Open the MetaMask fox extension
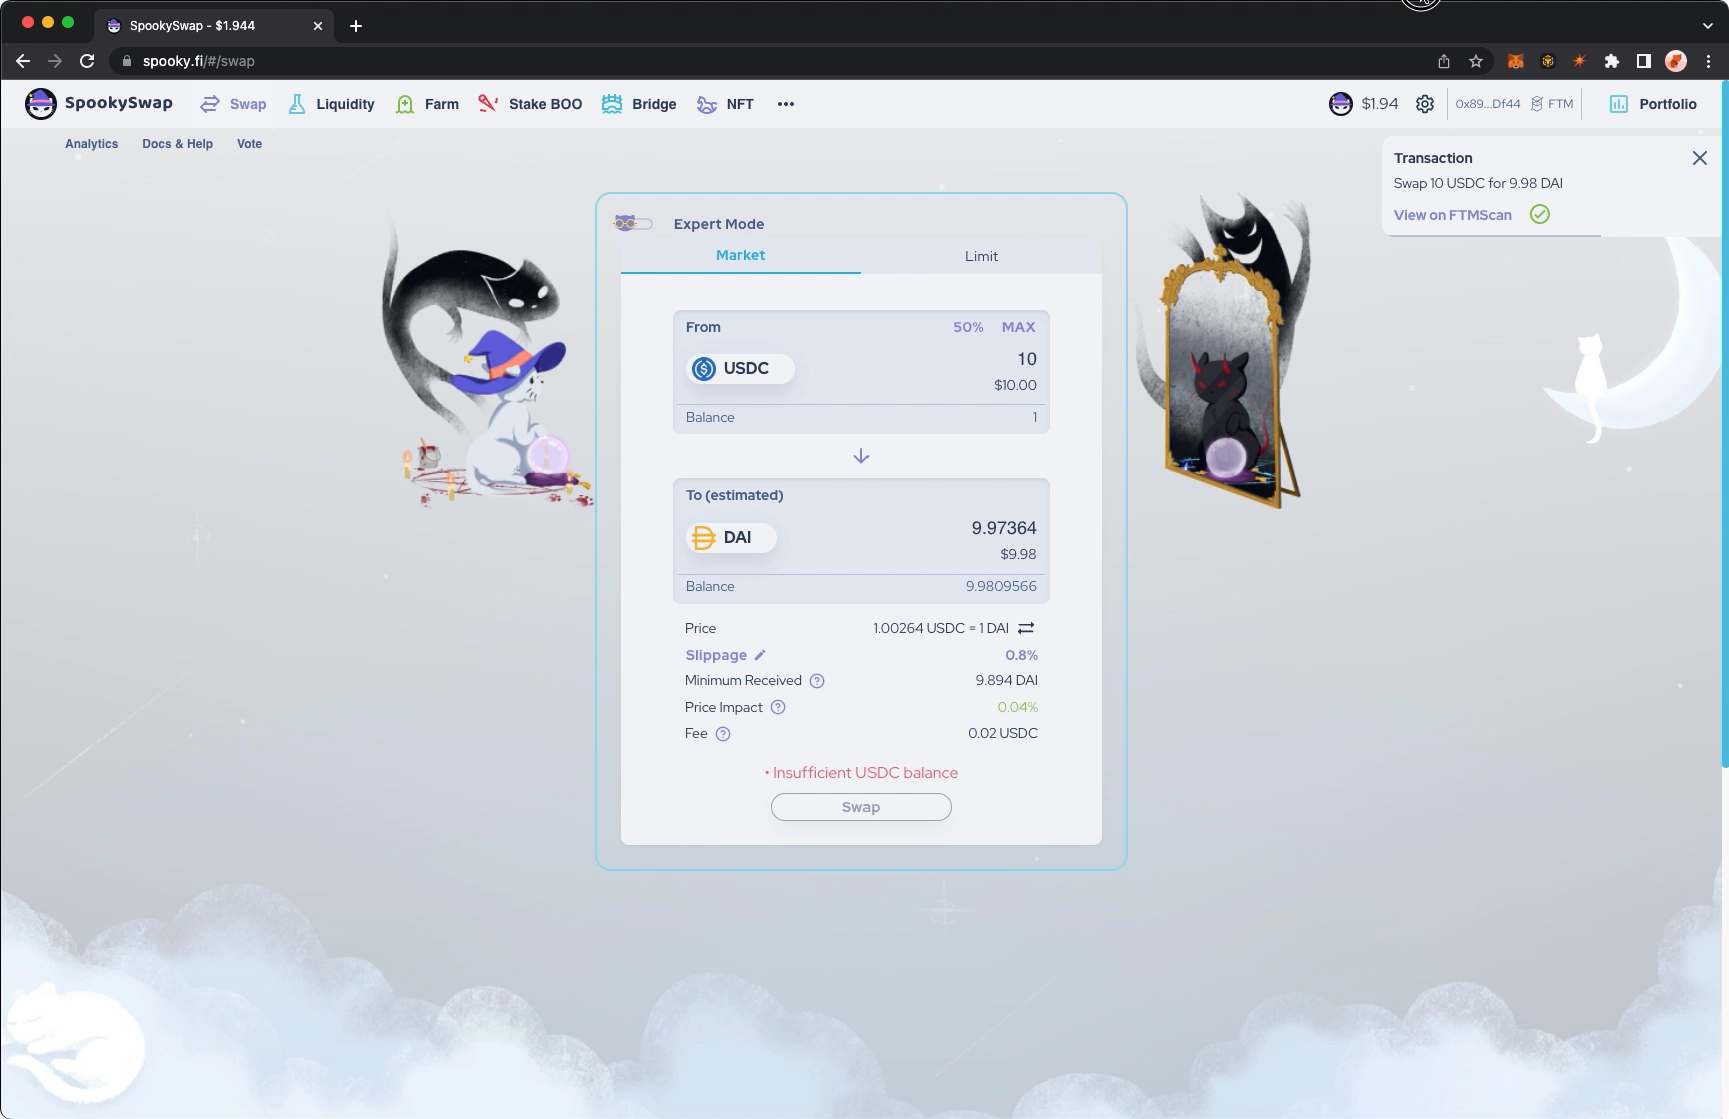The width and height of the screenshot is (1729, 1119). pos(1516,61)
